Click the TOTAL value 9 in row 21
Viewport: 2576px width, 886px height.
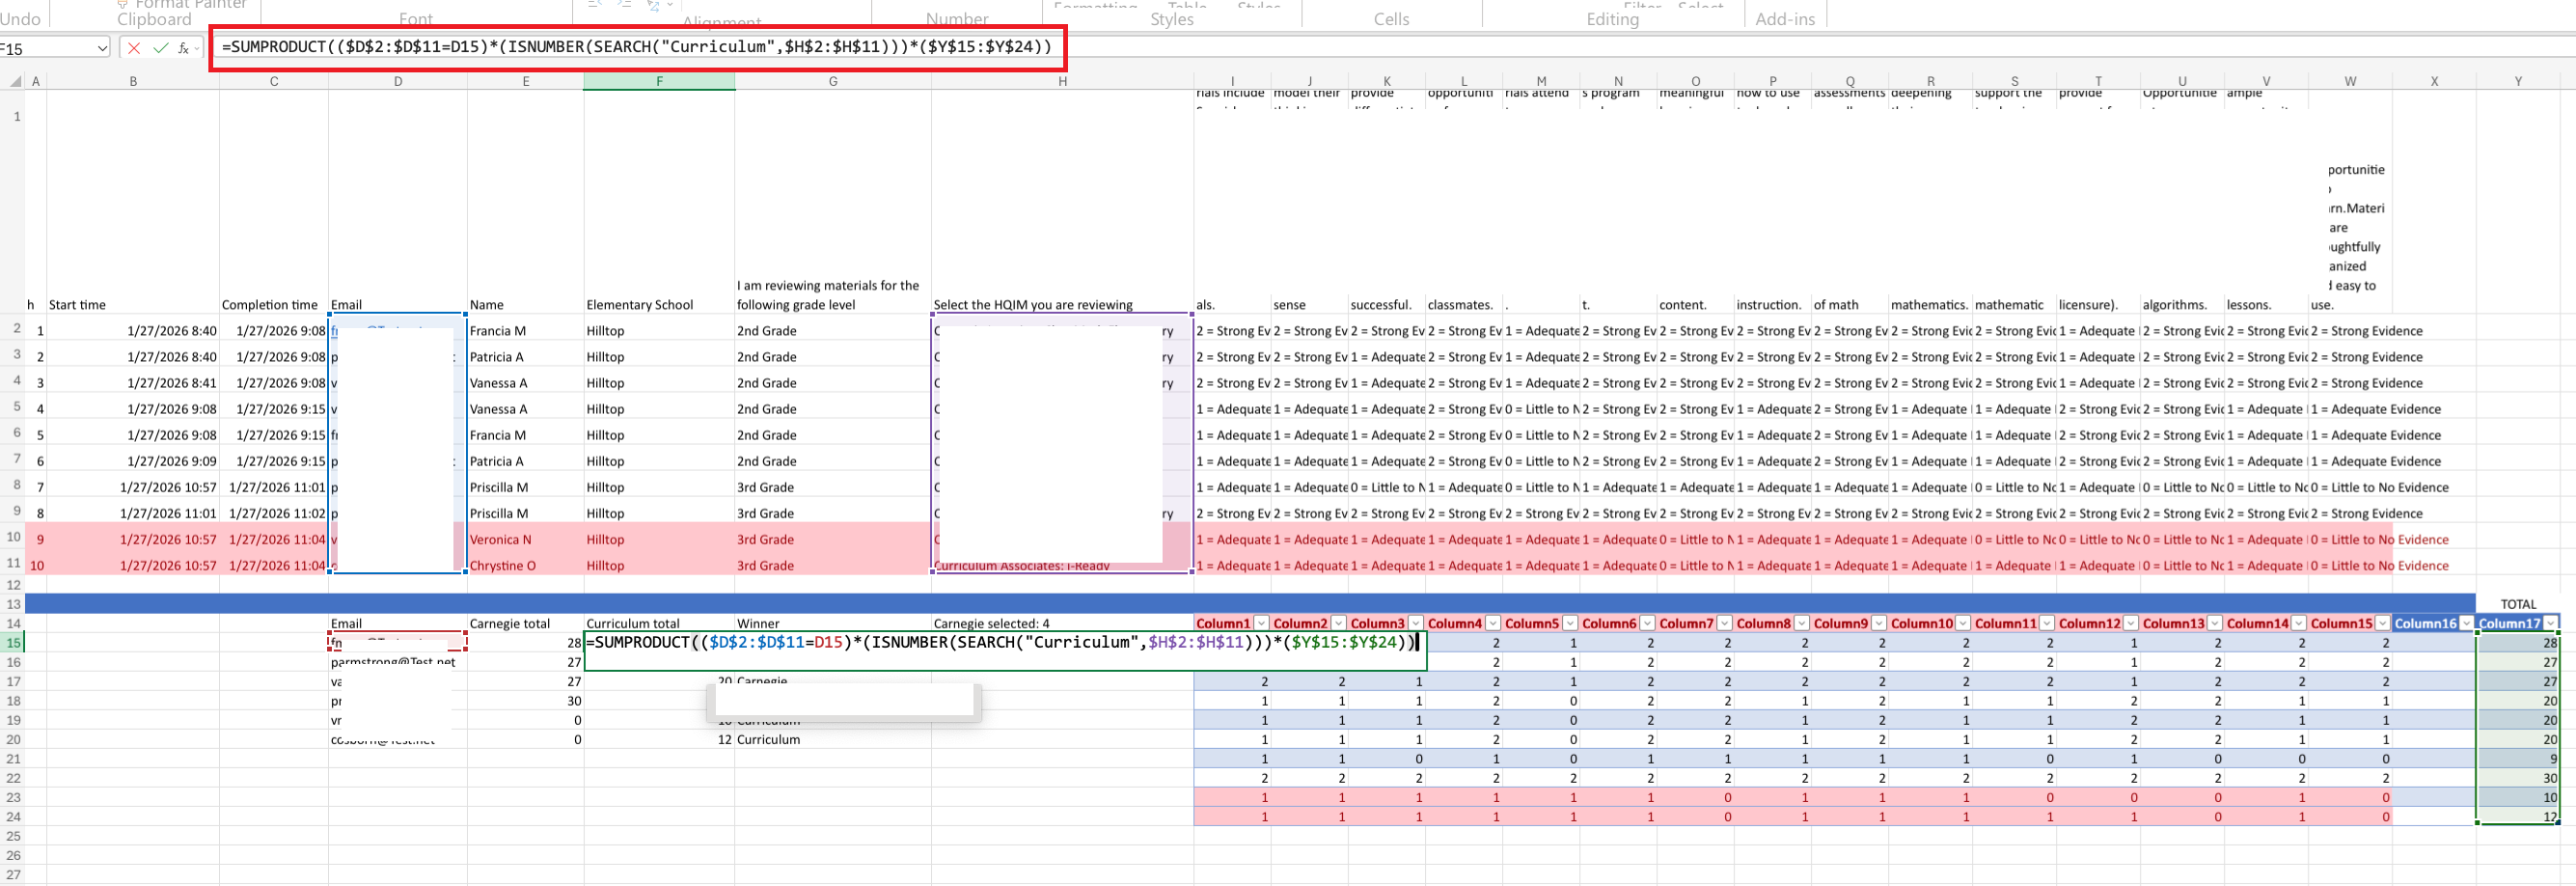click(x=2517, y=759)
